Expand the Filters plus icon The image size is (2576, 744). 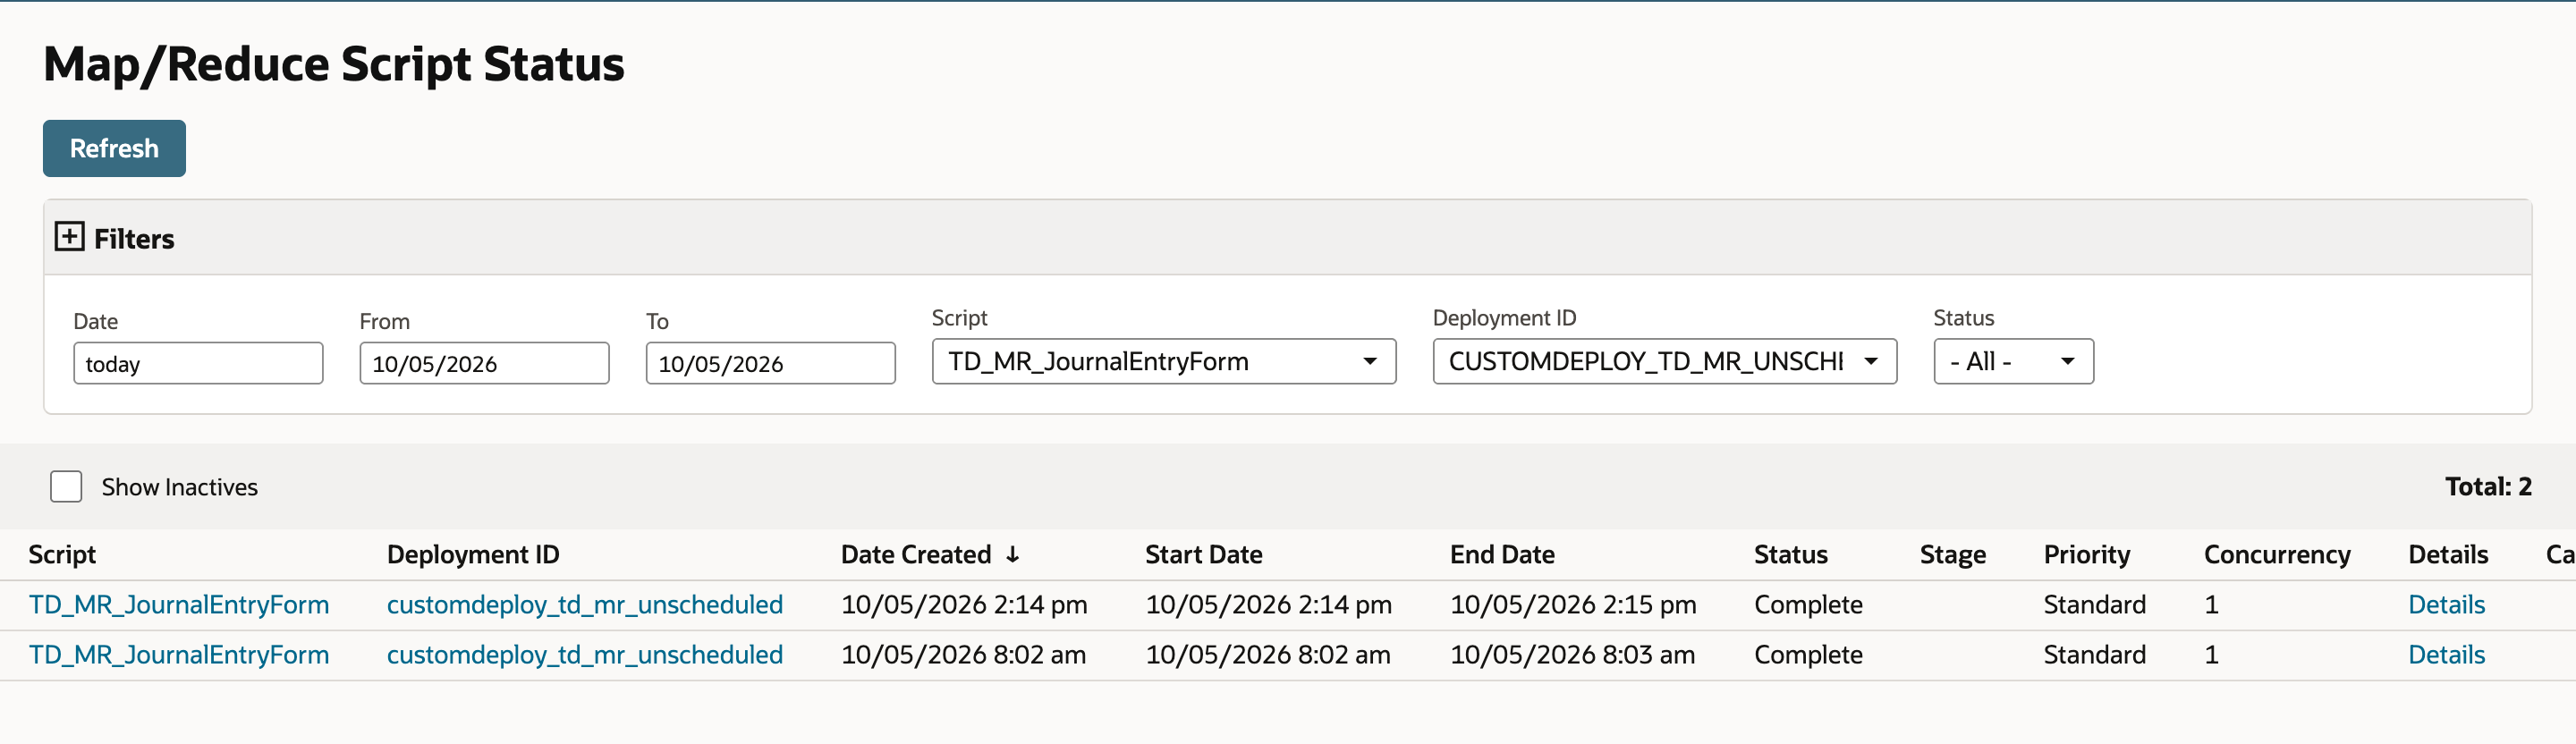pyautogui.click(x=69, y=237)
